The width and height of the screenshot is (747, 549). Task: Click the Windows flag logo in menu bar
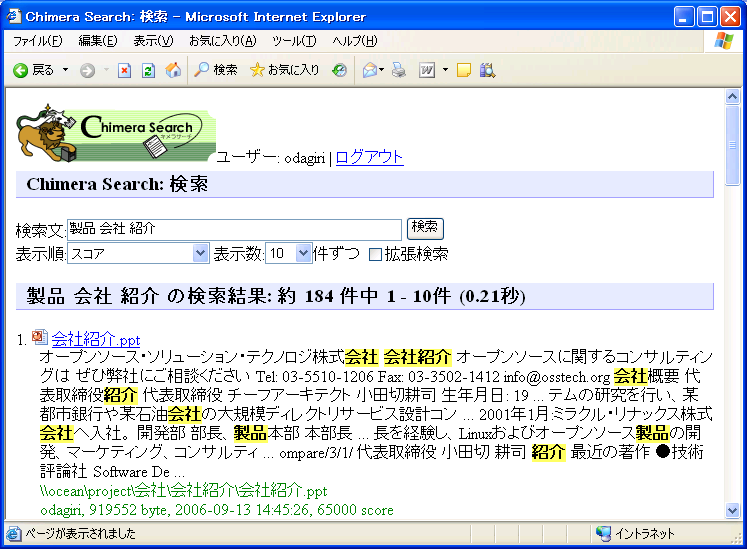[x=724, y=41]
